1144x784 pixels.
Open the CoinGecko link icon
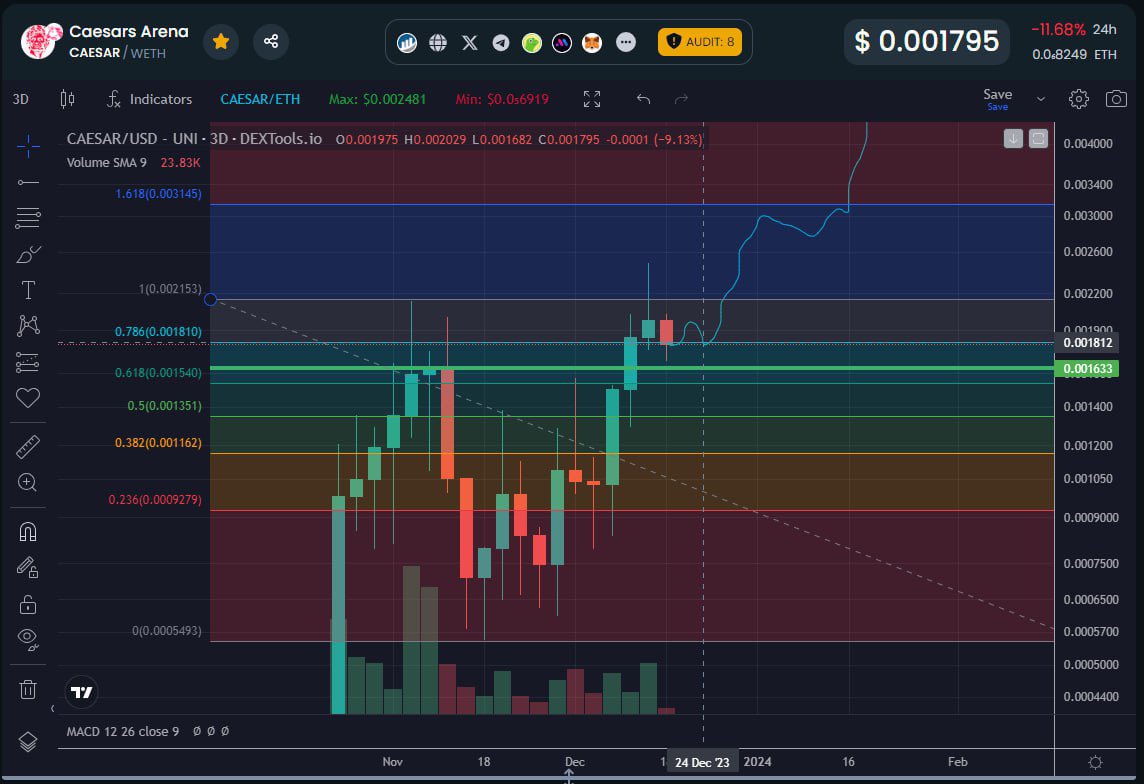pos(532,42)
